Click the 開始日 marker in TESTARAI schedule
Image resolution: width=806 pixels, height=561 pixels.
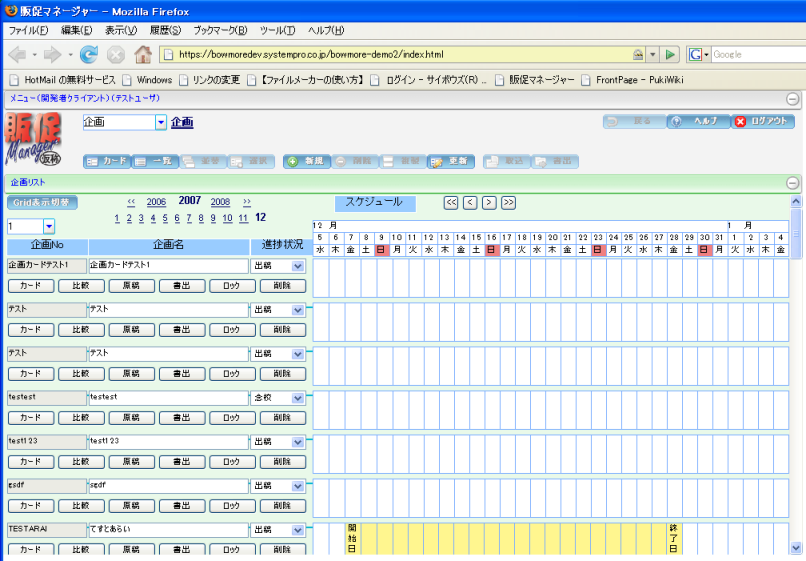pos(352,538)
